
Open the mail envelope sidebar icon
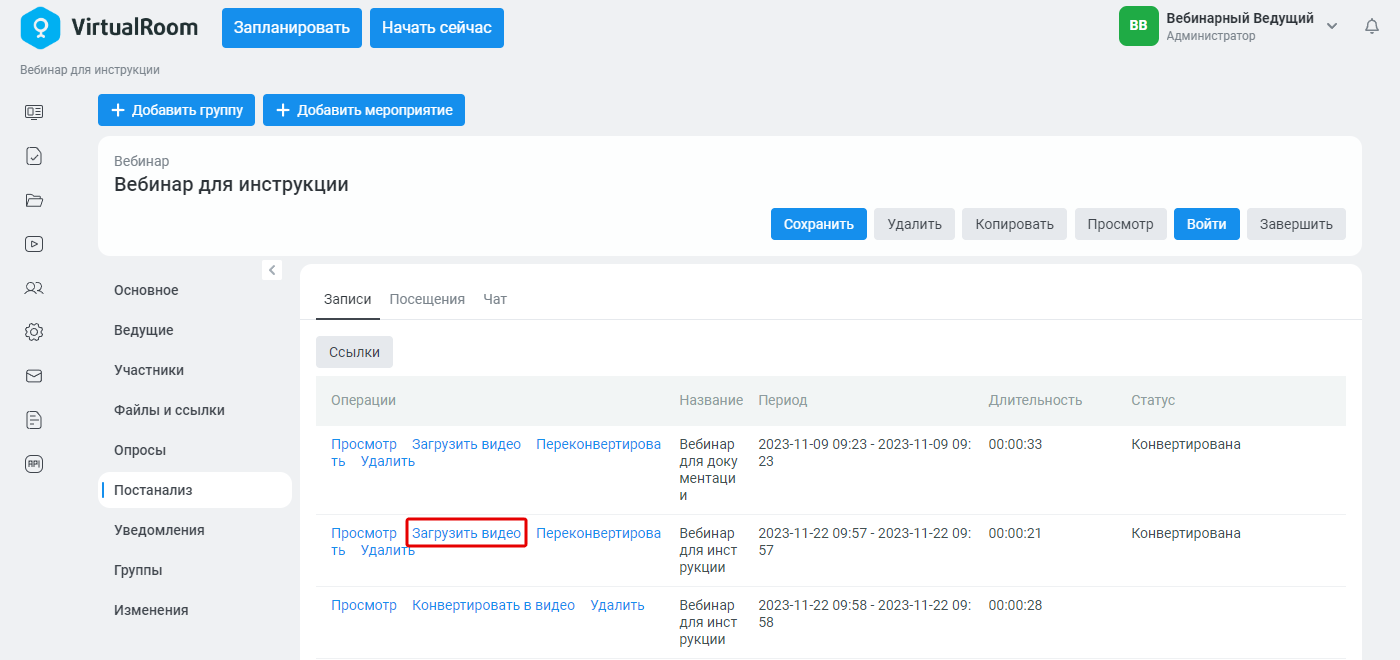pos(34,376)
